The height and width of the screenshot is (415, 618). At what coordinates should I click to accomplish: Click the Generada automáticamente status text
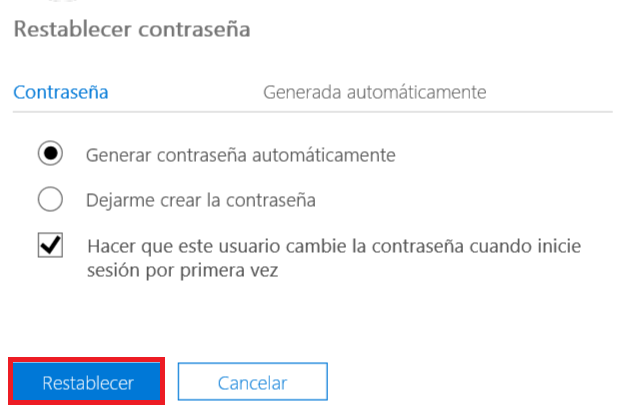point(374,92)
